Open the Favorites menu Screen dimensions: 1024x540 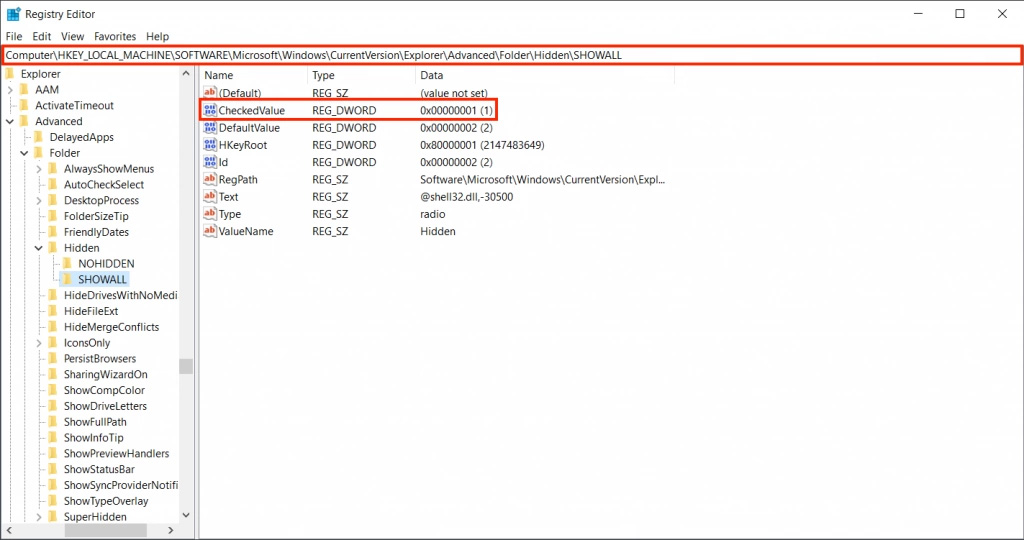115,37
